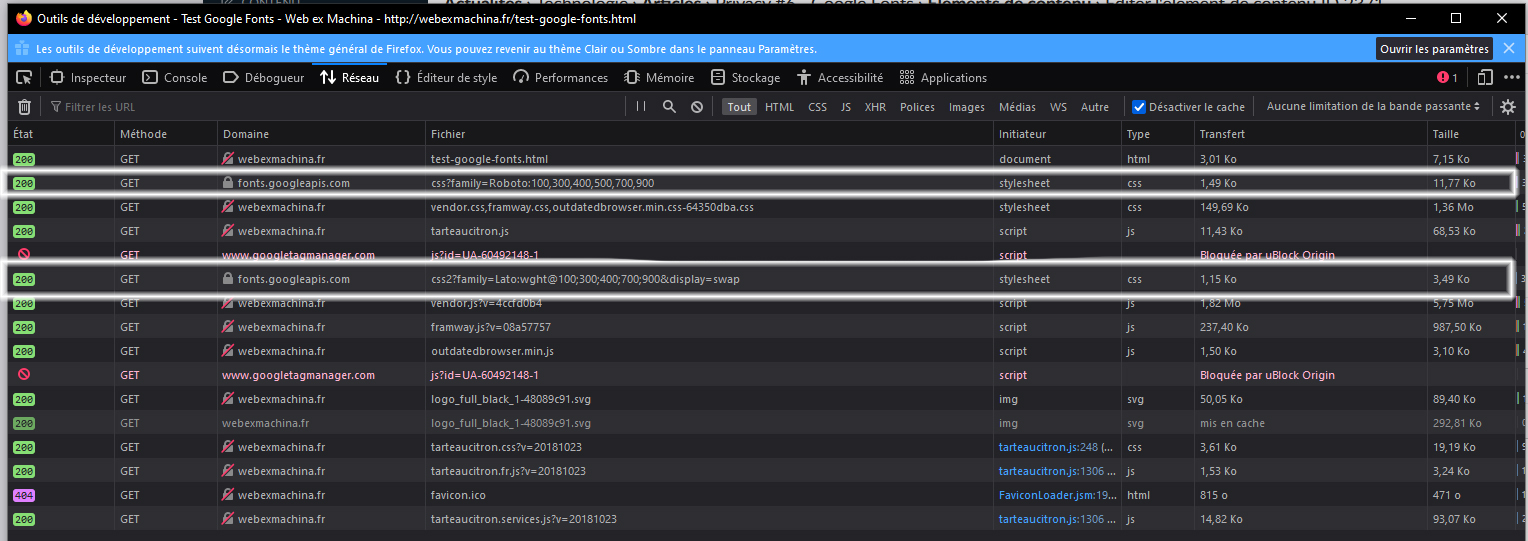This screenshot has width=1528, height=541.
Task: Select the tarteaucitron.services.js request
Action: click(x=762, y=519)
